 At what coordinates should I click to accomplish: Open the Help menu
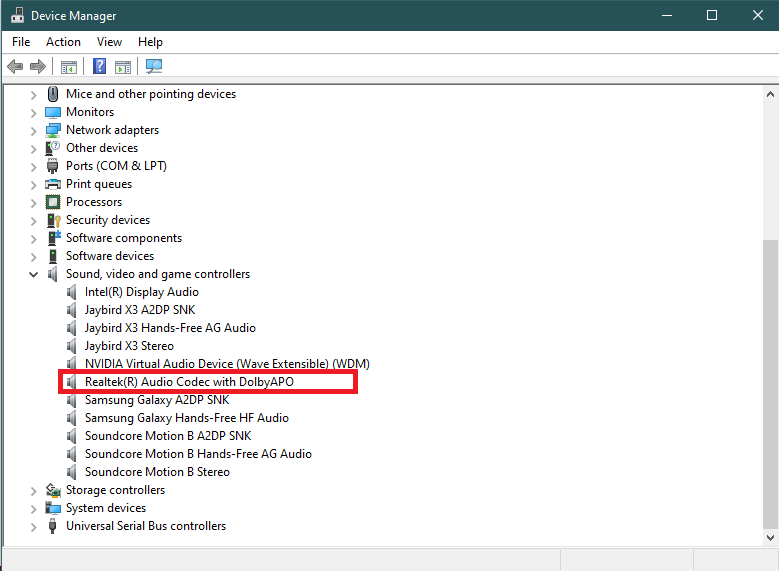point(150,42)
